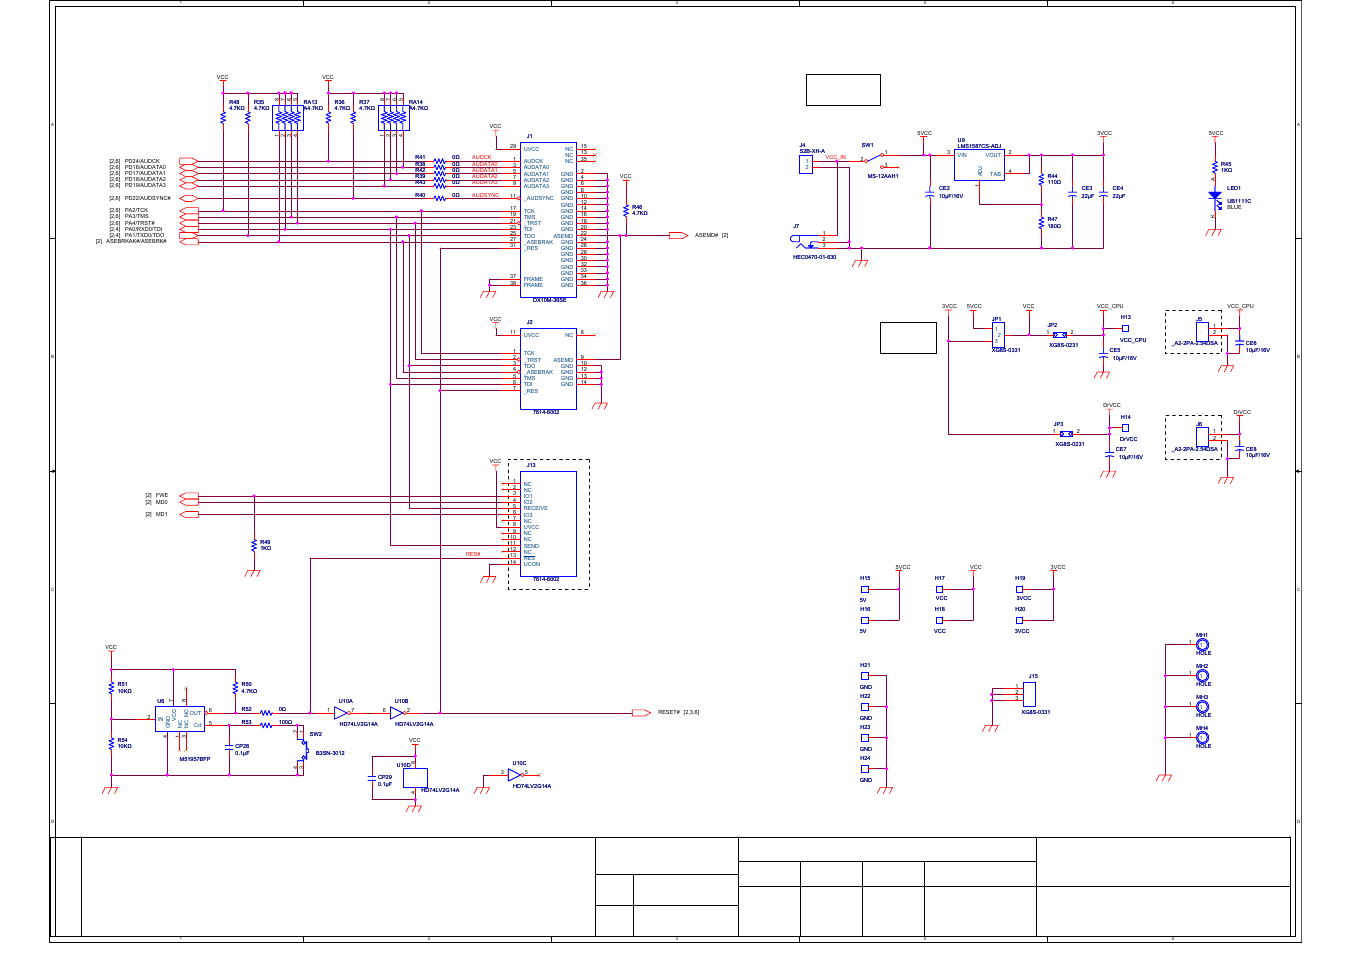The height and width of the screenshot is (954, 1350).
Task: Click the MS-12AAH1 switch part label
Action: click(x=883, y=176)
